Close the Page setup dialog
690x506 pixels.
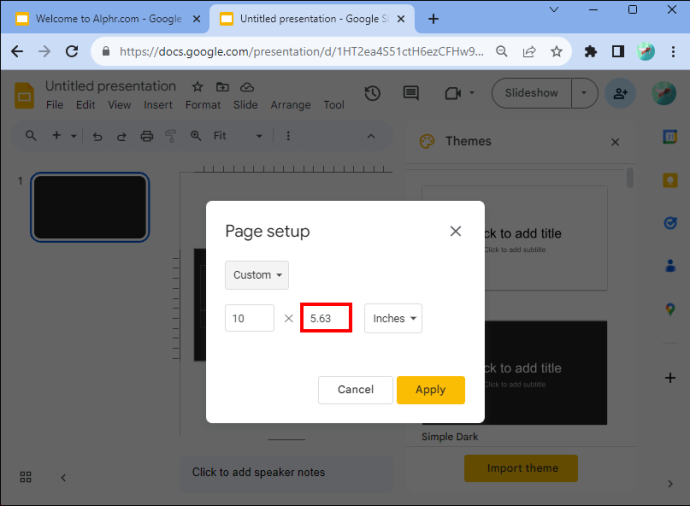pos(455,231)
